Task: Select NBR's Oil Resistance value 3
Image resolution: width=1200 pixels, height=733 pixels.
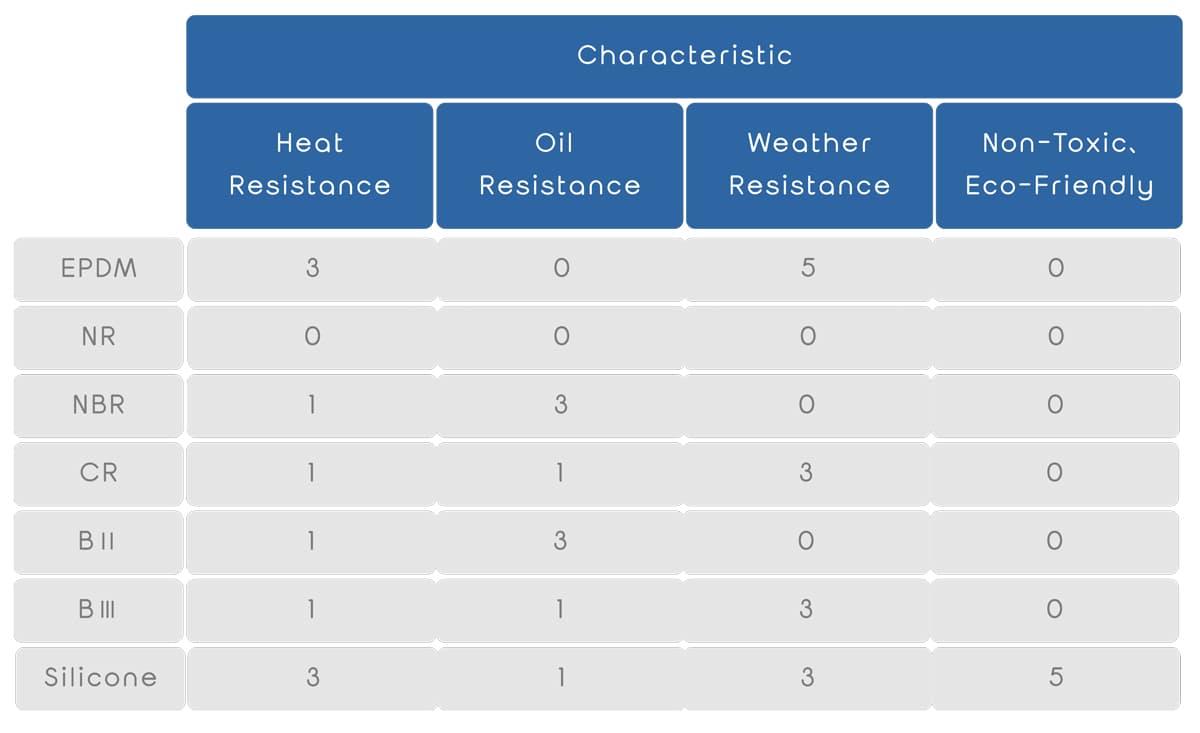Action: (x=560, y=405)
